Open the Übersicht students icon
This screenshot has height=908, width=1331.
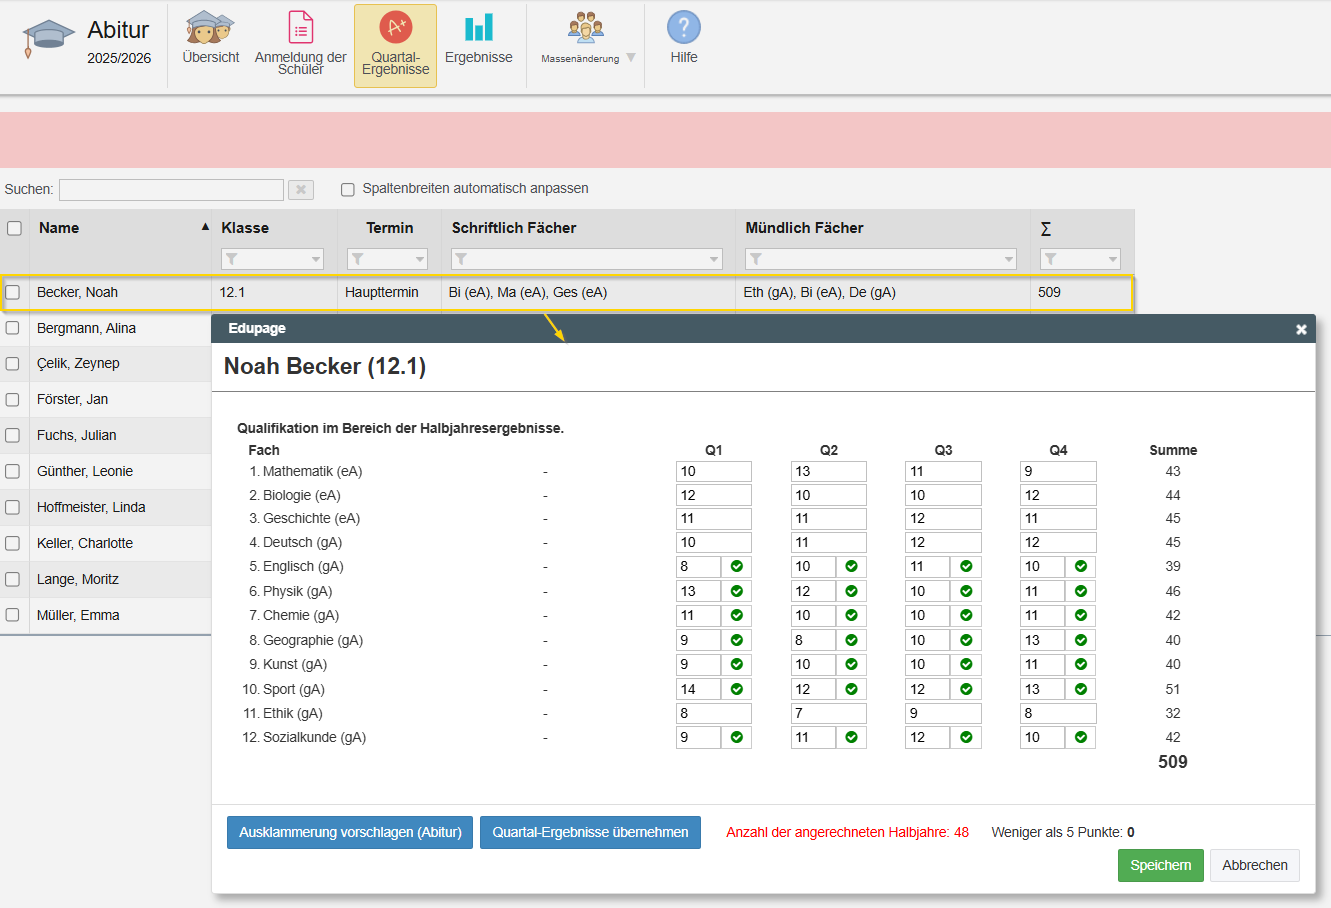(210, 29)
